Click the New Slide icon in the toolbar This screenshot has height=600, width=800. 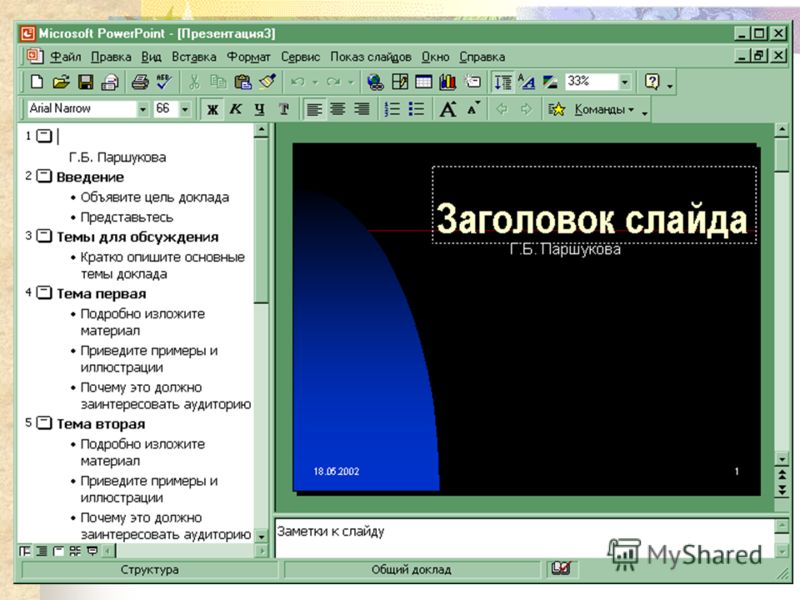tap(472, 82)
